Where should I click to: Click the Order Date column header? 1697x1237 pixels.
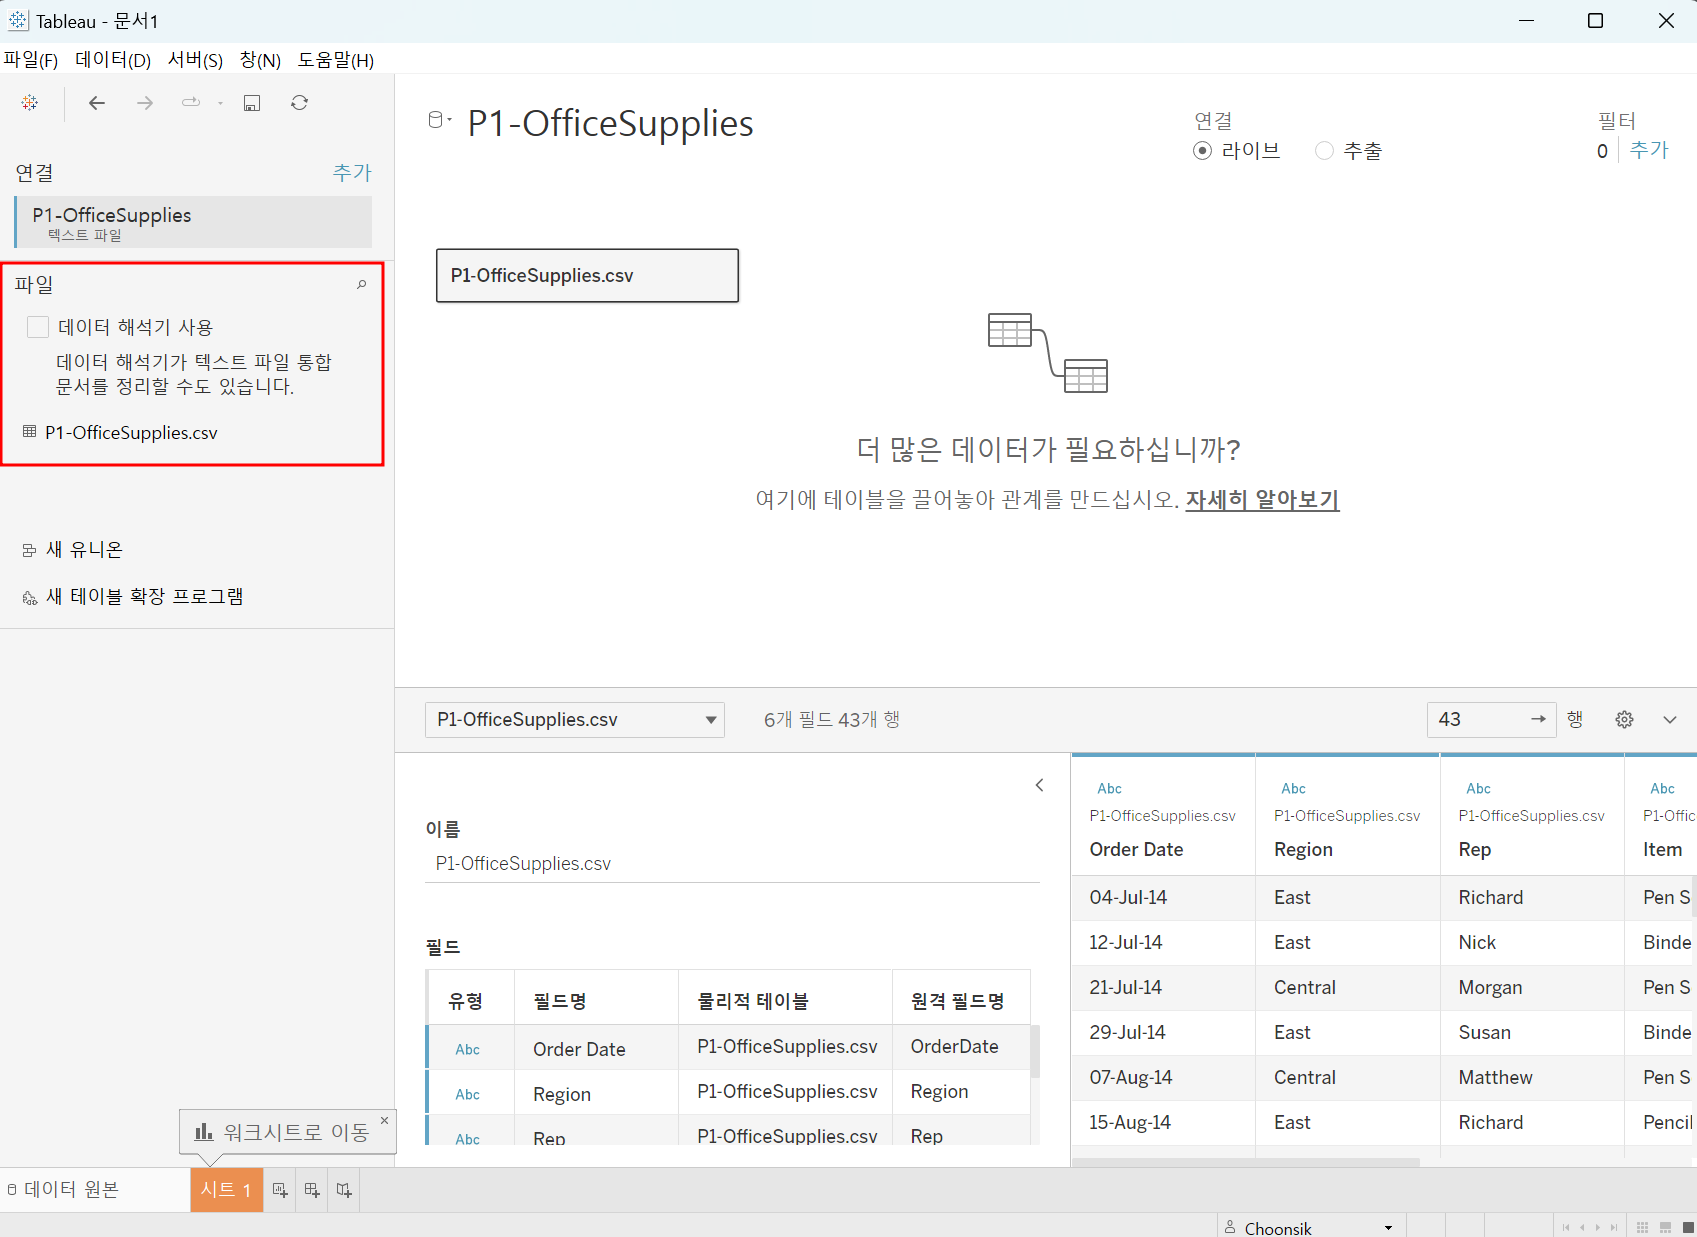coord(1136,849)
